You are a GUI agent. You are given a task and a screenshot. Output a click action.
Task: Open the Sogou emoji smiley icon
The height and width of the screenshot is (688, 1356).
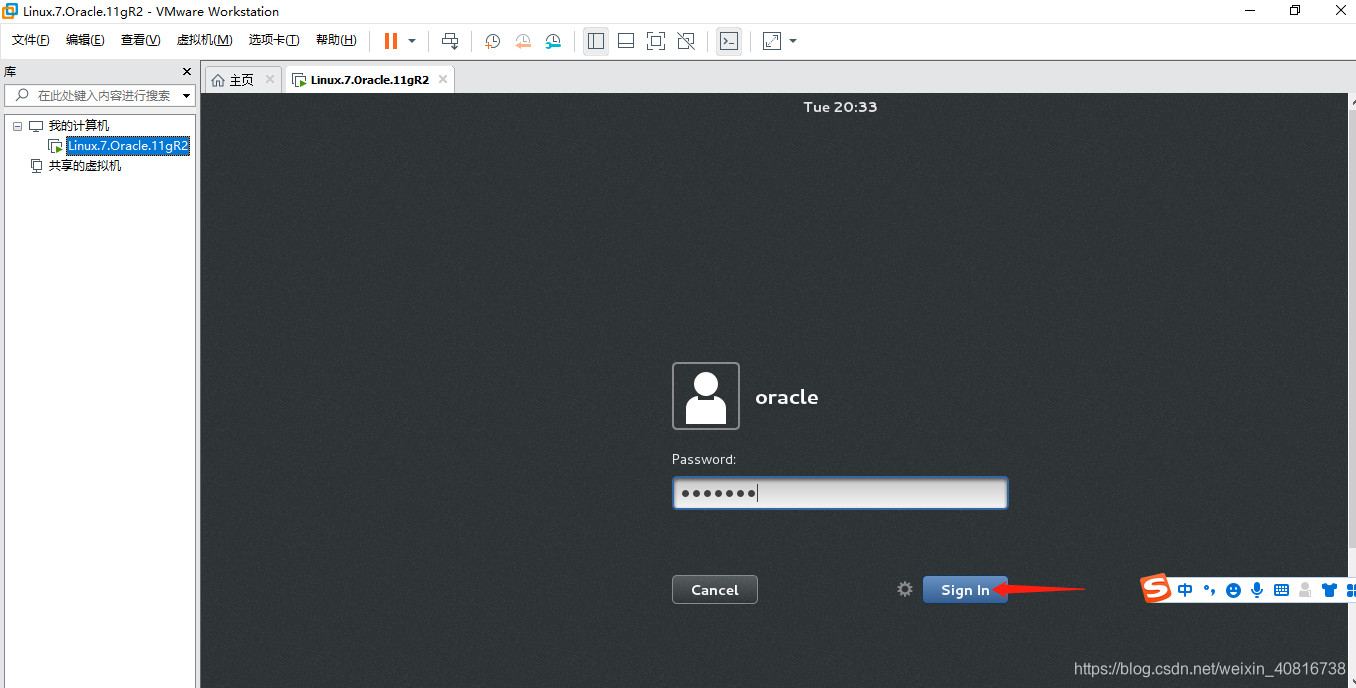coord(1233,590)
